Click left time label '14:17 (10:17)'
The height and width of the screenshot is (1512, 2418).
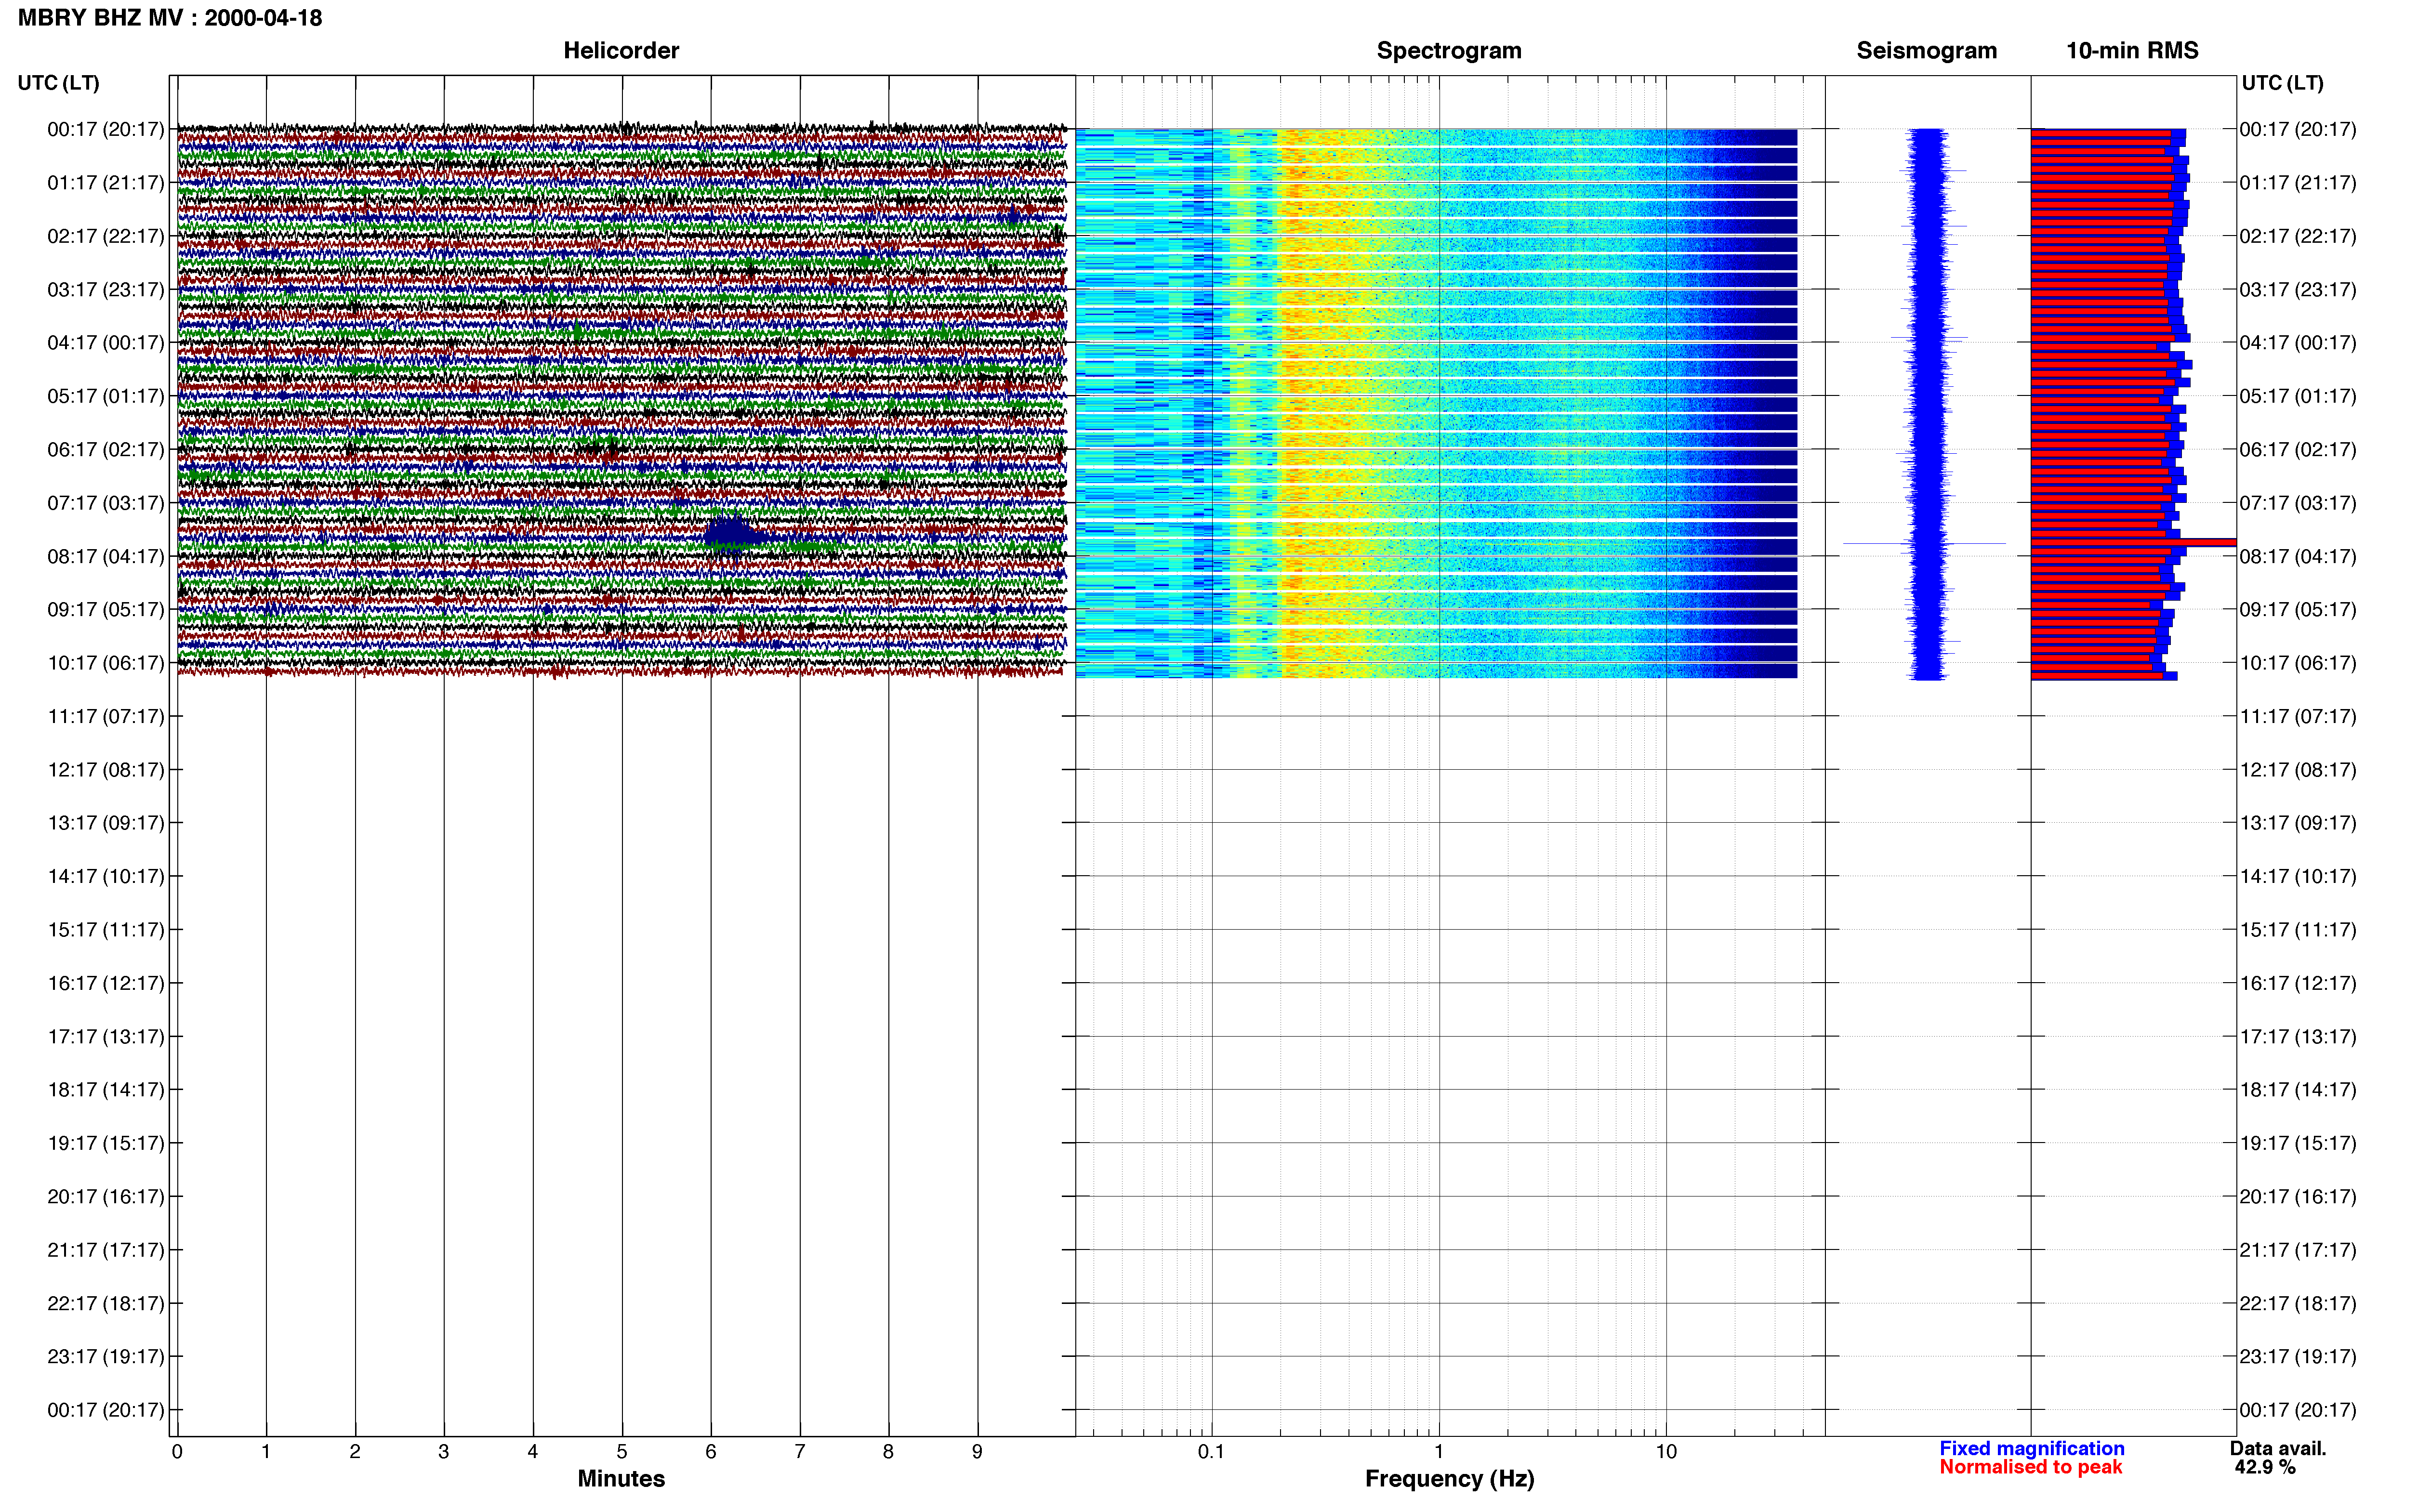(105, 877)
